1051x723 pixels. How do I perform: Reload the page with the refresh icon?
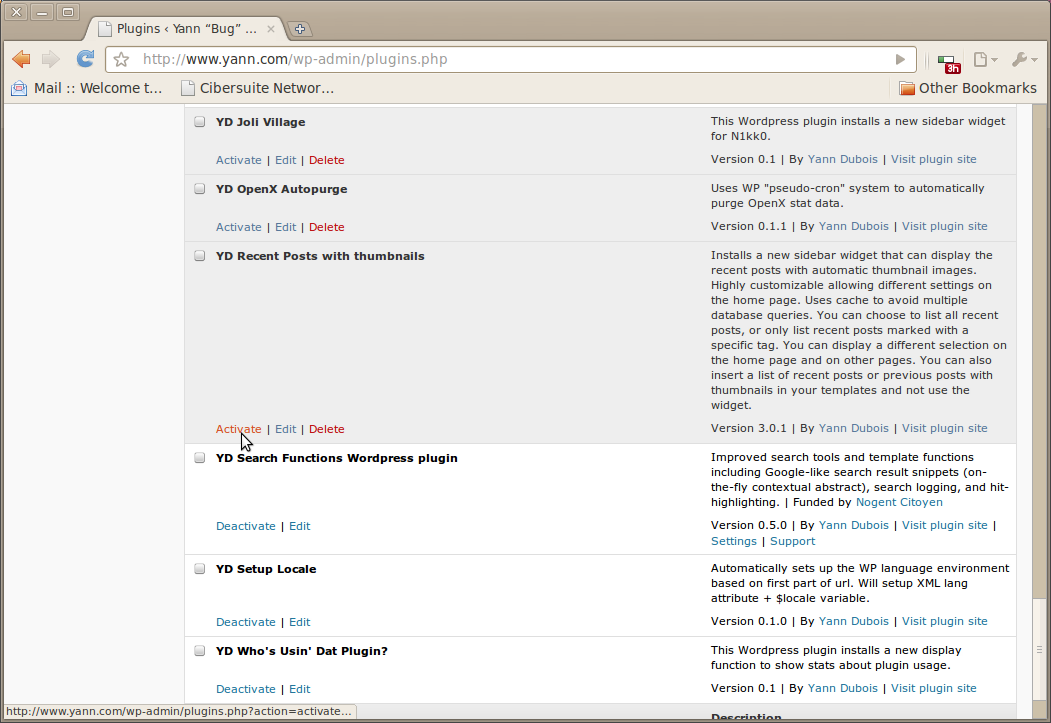tap(85, 59)
